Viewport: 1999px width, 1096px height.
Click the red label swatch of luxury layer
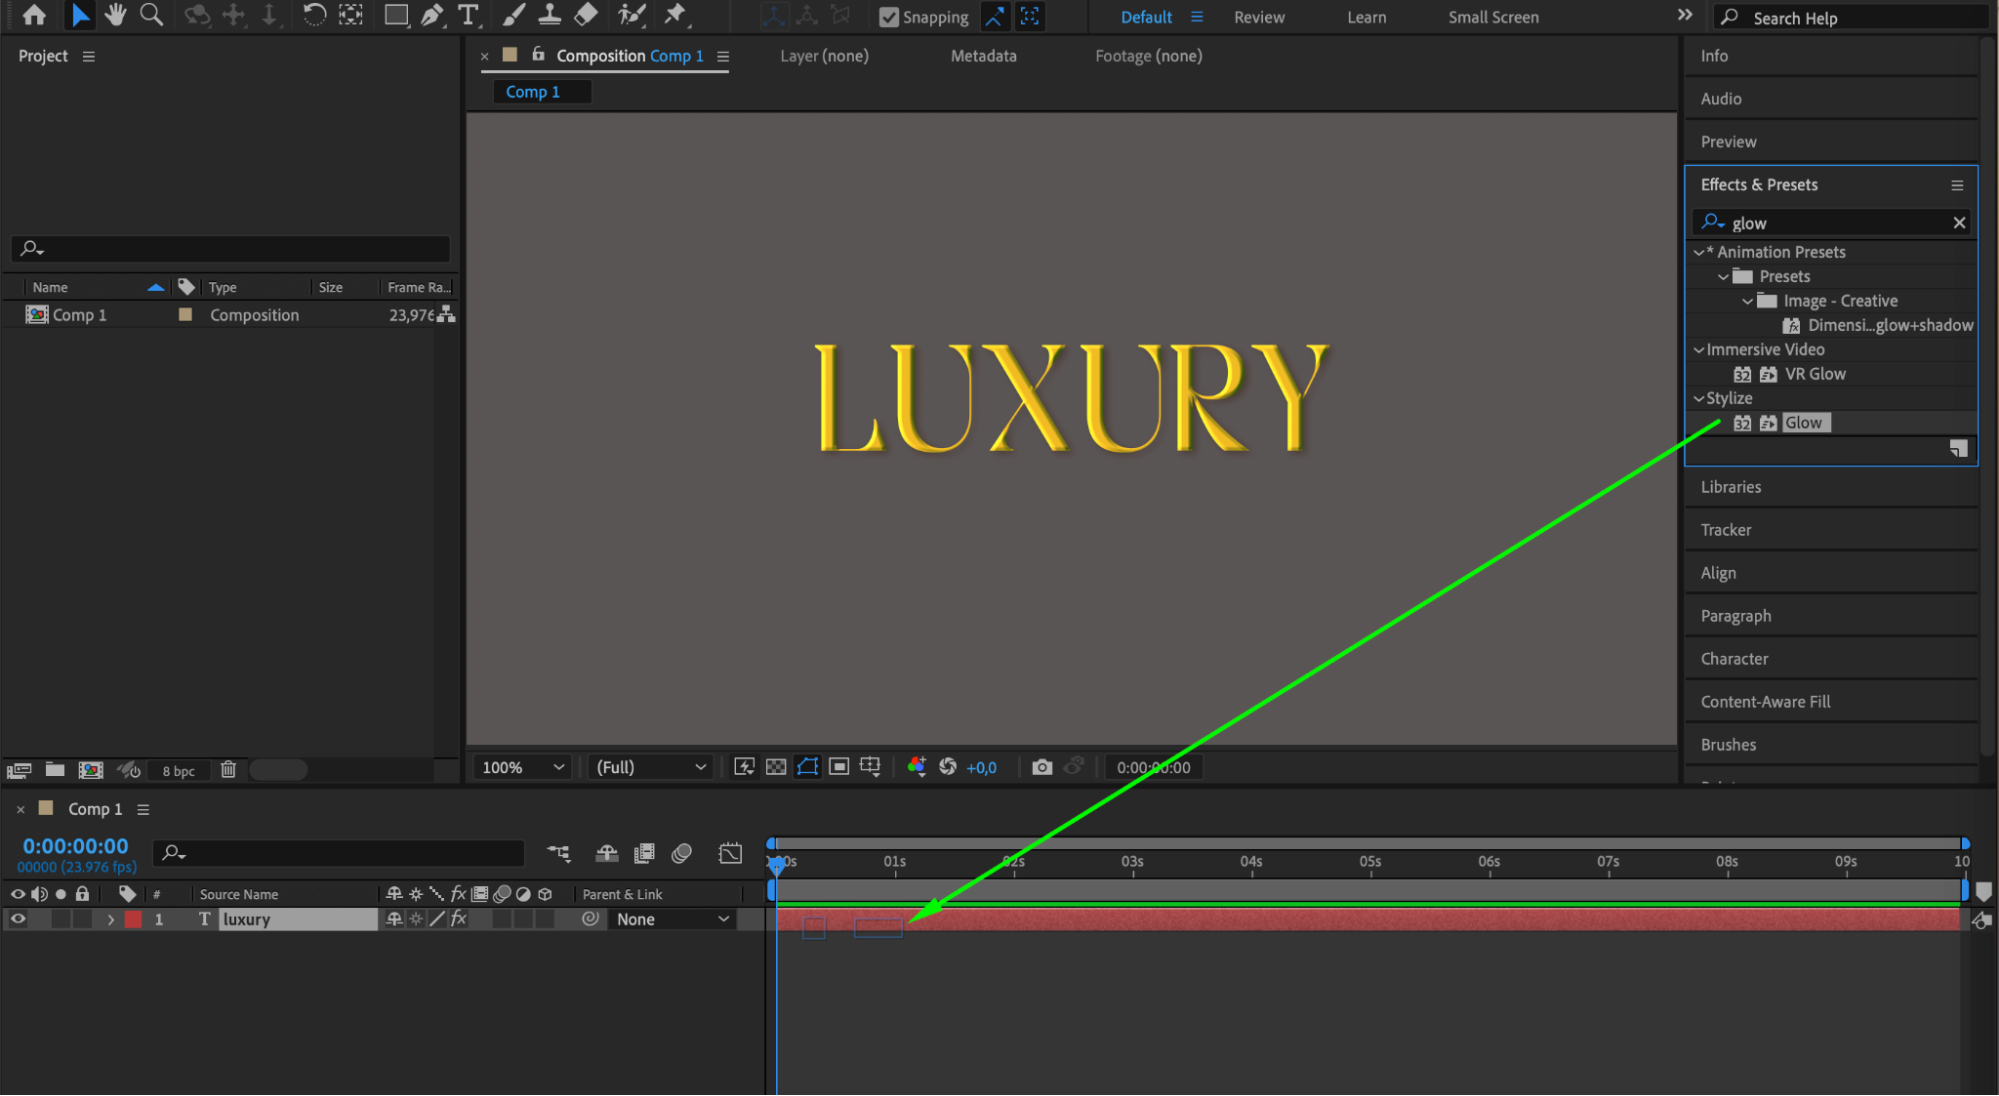[x=133, y=919]
